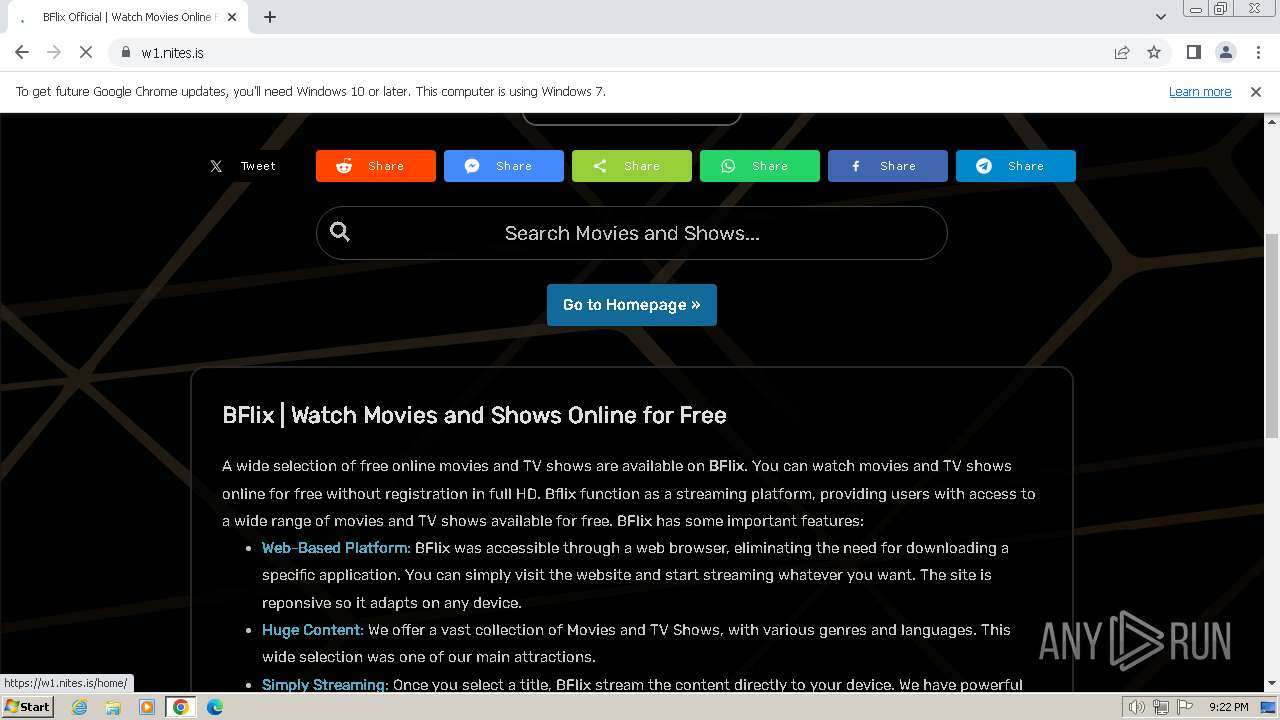
Task: Share the page on Telegram
Action: point(1016,166)
